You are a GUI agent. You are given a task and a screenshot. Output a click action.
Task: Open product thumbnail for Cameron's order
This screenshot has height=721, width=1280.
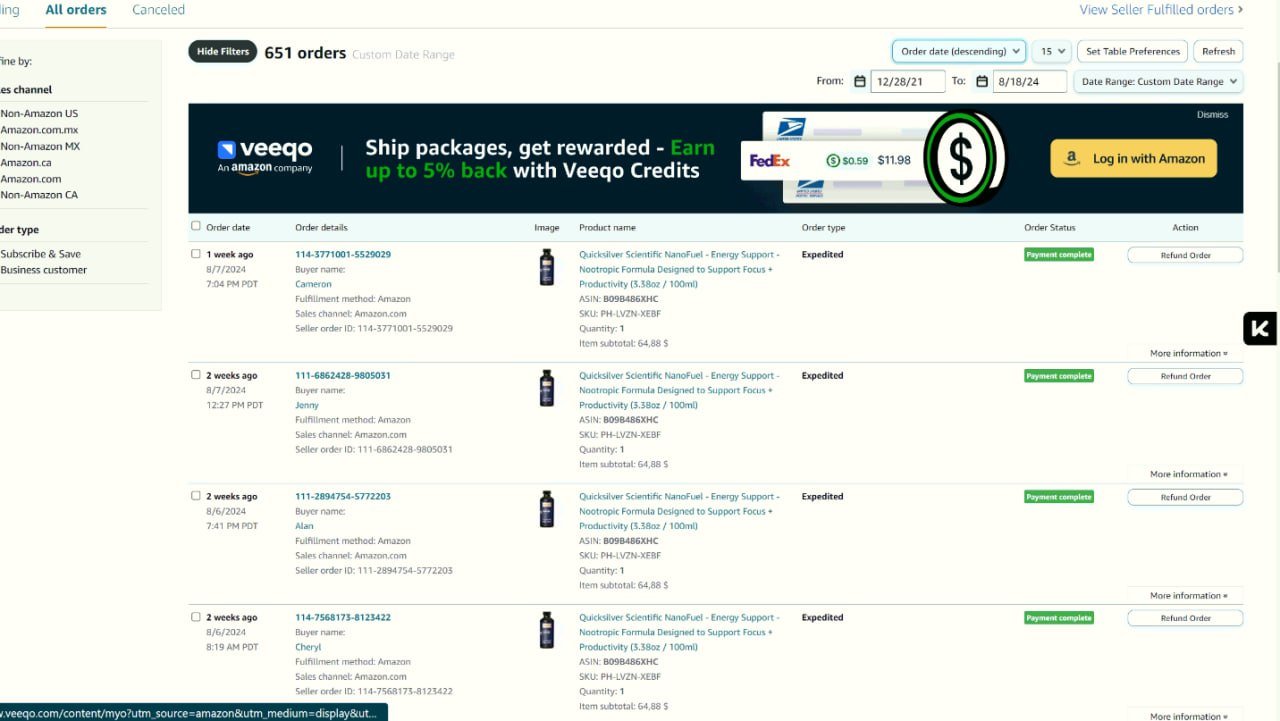click(x=547, y=268)
